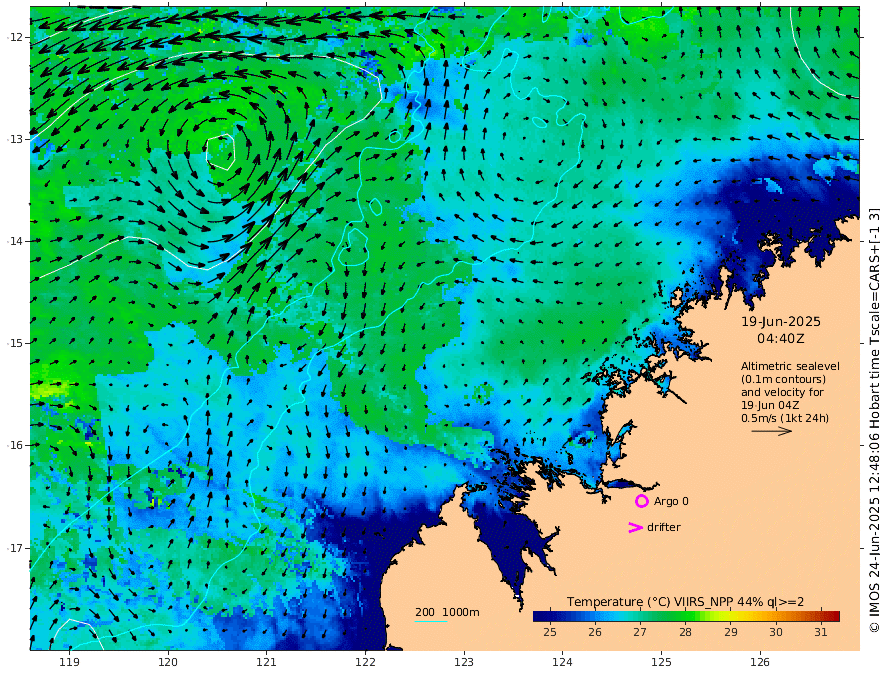
Task: Click the 0.5m/s velocity scale arrow
Action: 772,431
